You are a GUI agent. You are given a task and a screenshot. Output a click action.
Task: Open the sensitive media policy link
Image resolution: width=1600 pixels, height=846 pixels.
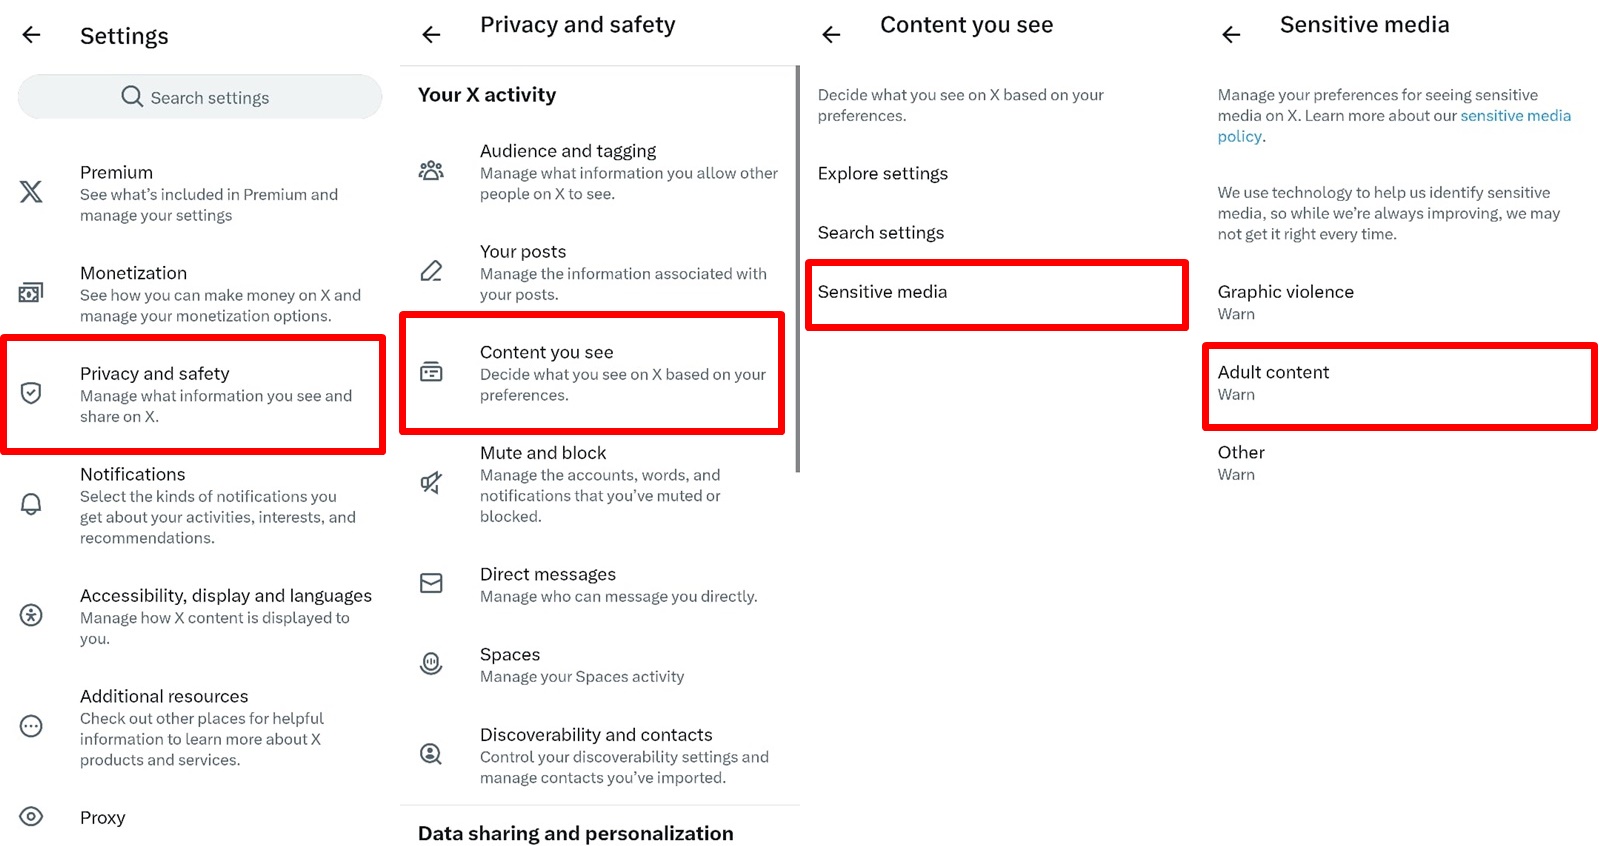coord(1516,115)
